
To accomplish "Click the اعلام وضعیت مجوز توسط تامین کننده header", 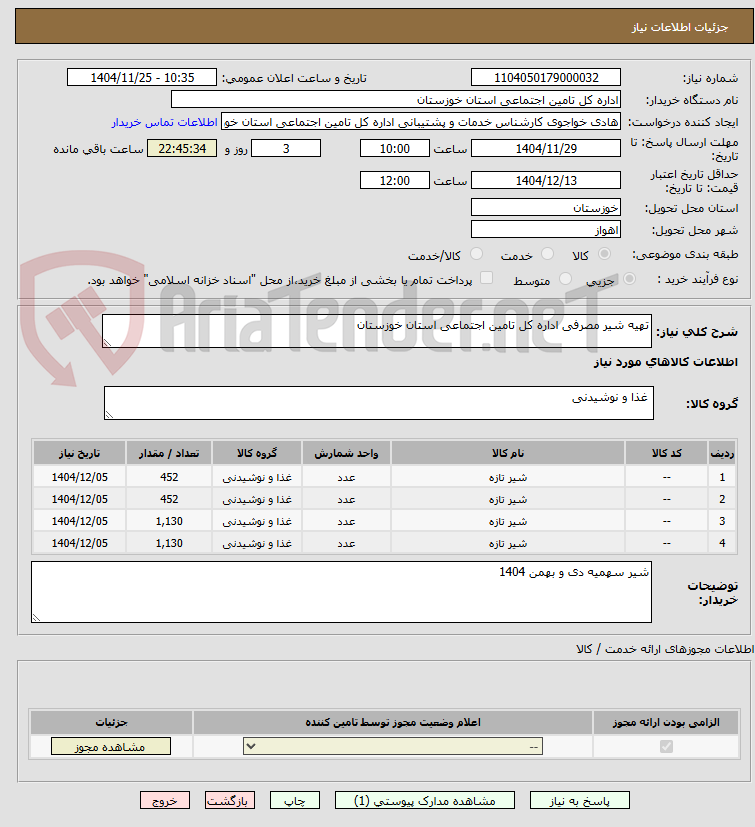I will click(x=393, y=722).
